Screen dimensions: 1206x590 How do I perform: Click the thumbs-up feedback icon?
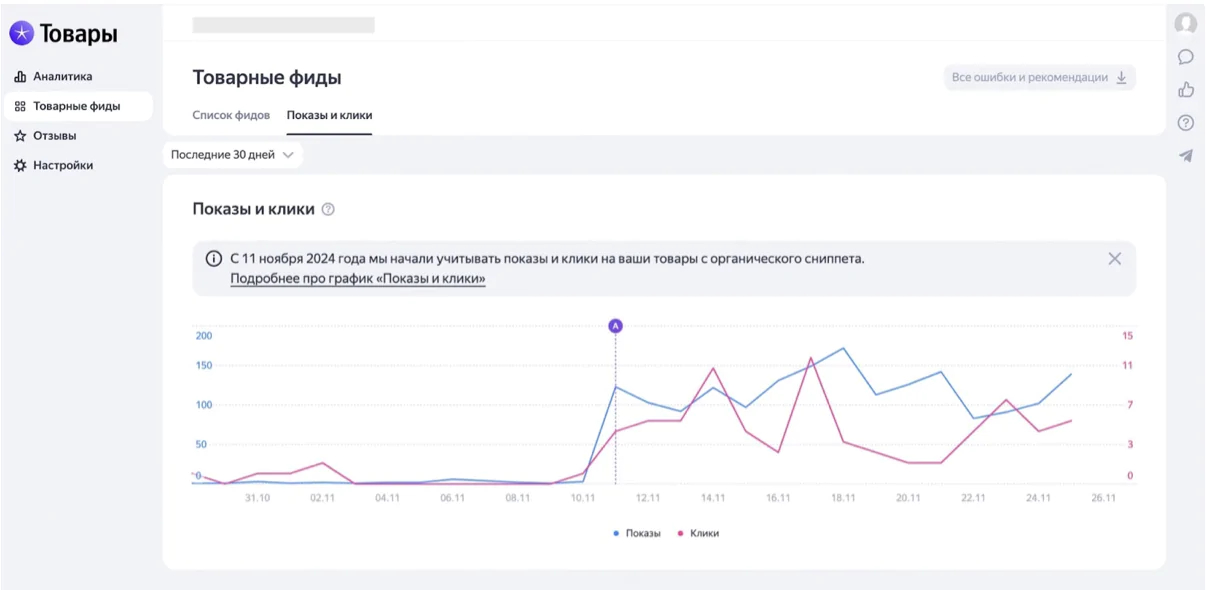point(1186,90)
